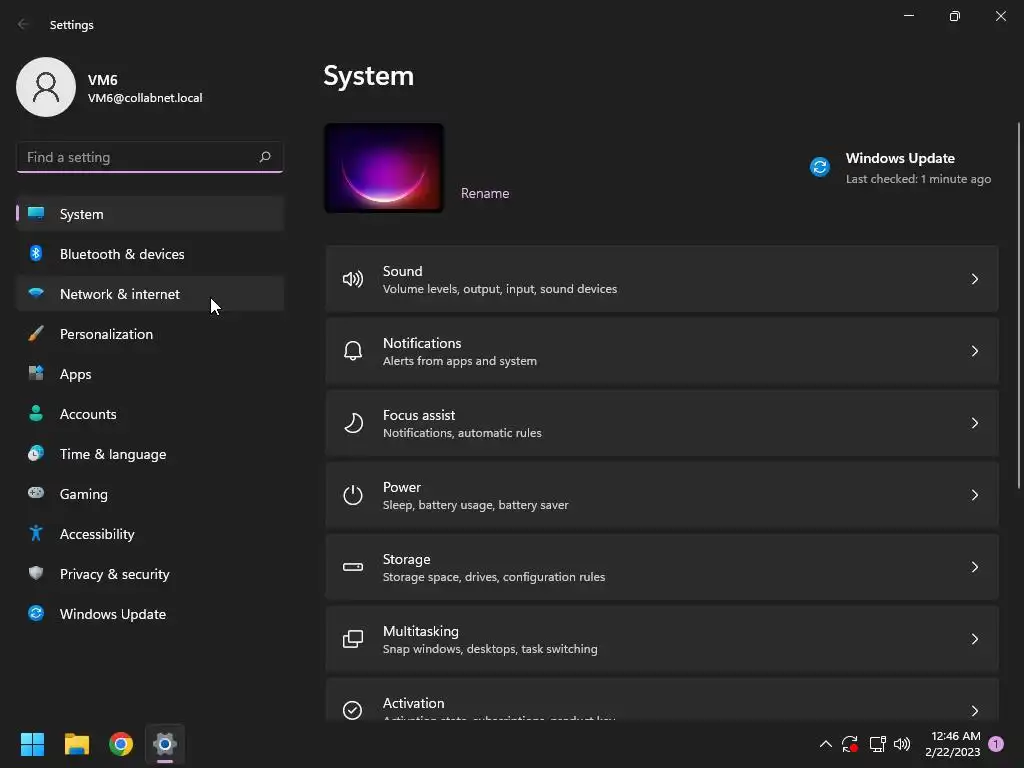Image resolution: width=1024 pixels, height=768 pixels.
Task: Open the notification count badge
Action: point(996,744)
